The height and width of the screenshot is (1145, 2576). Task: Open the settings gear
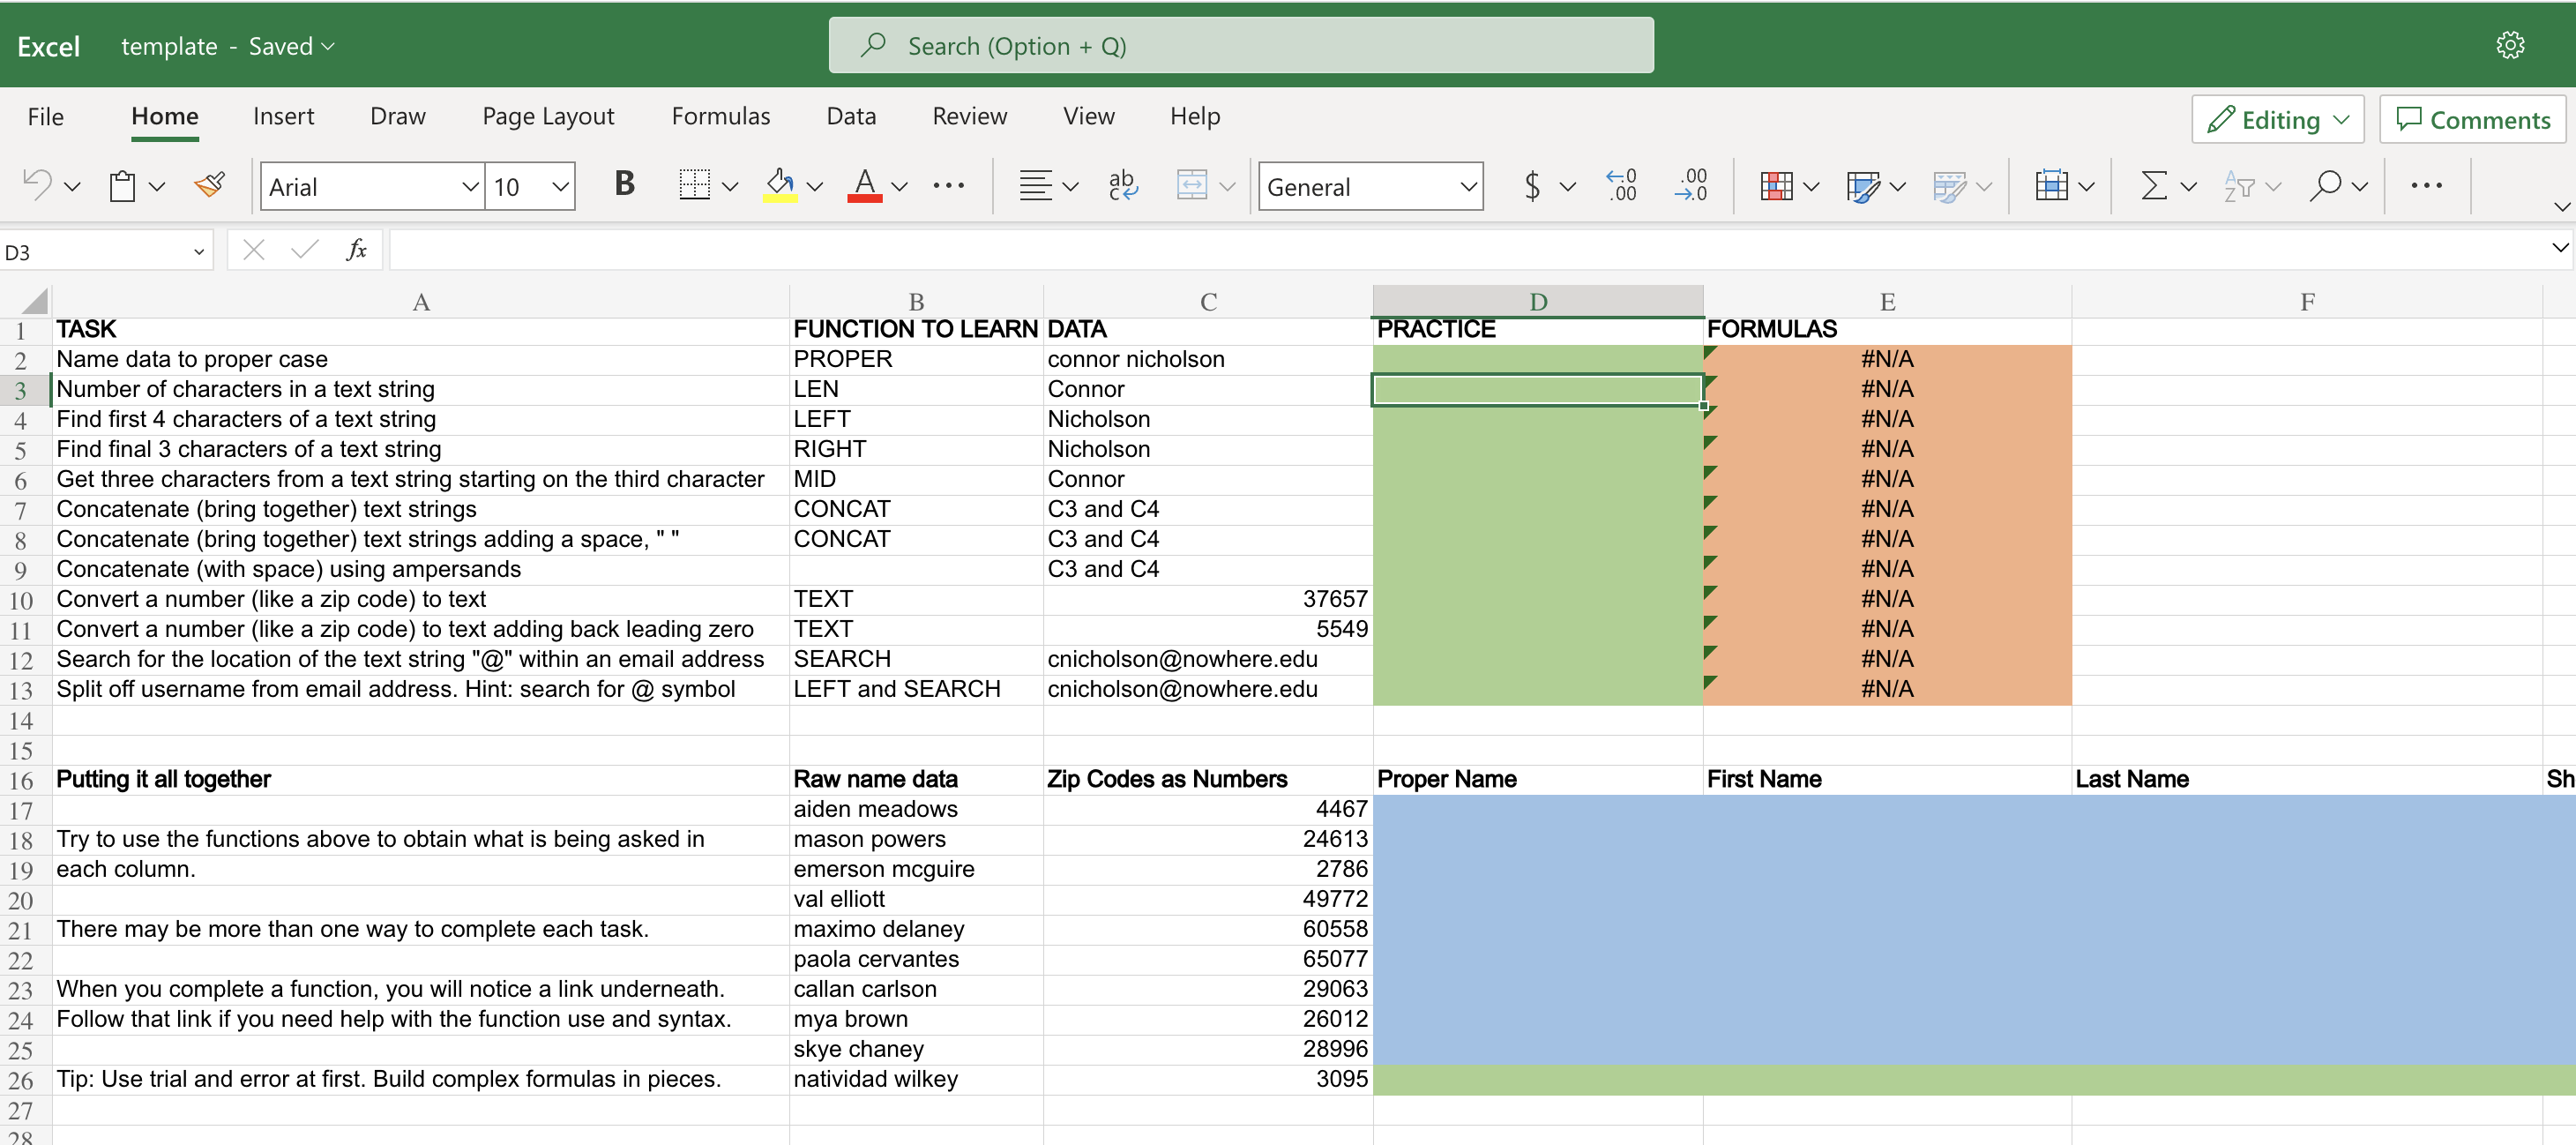point(2509,46)
